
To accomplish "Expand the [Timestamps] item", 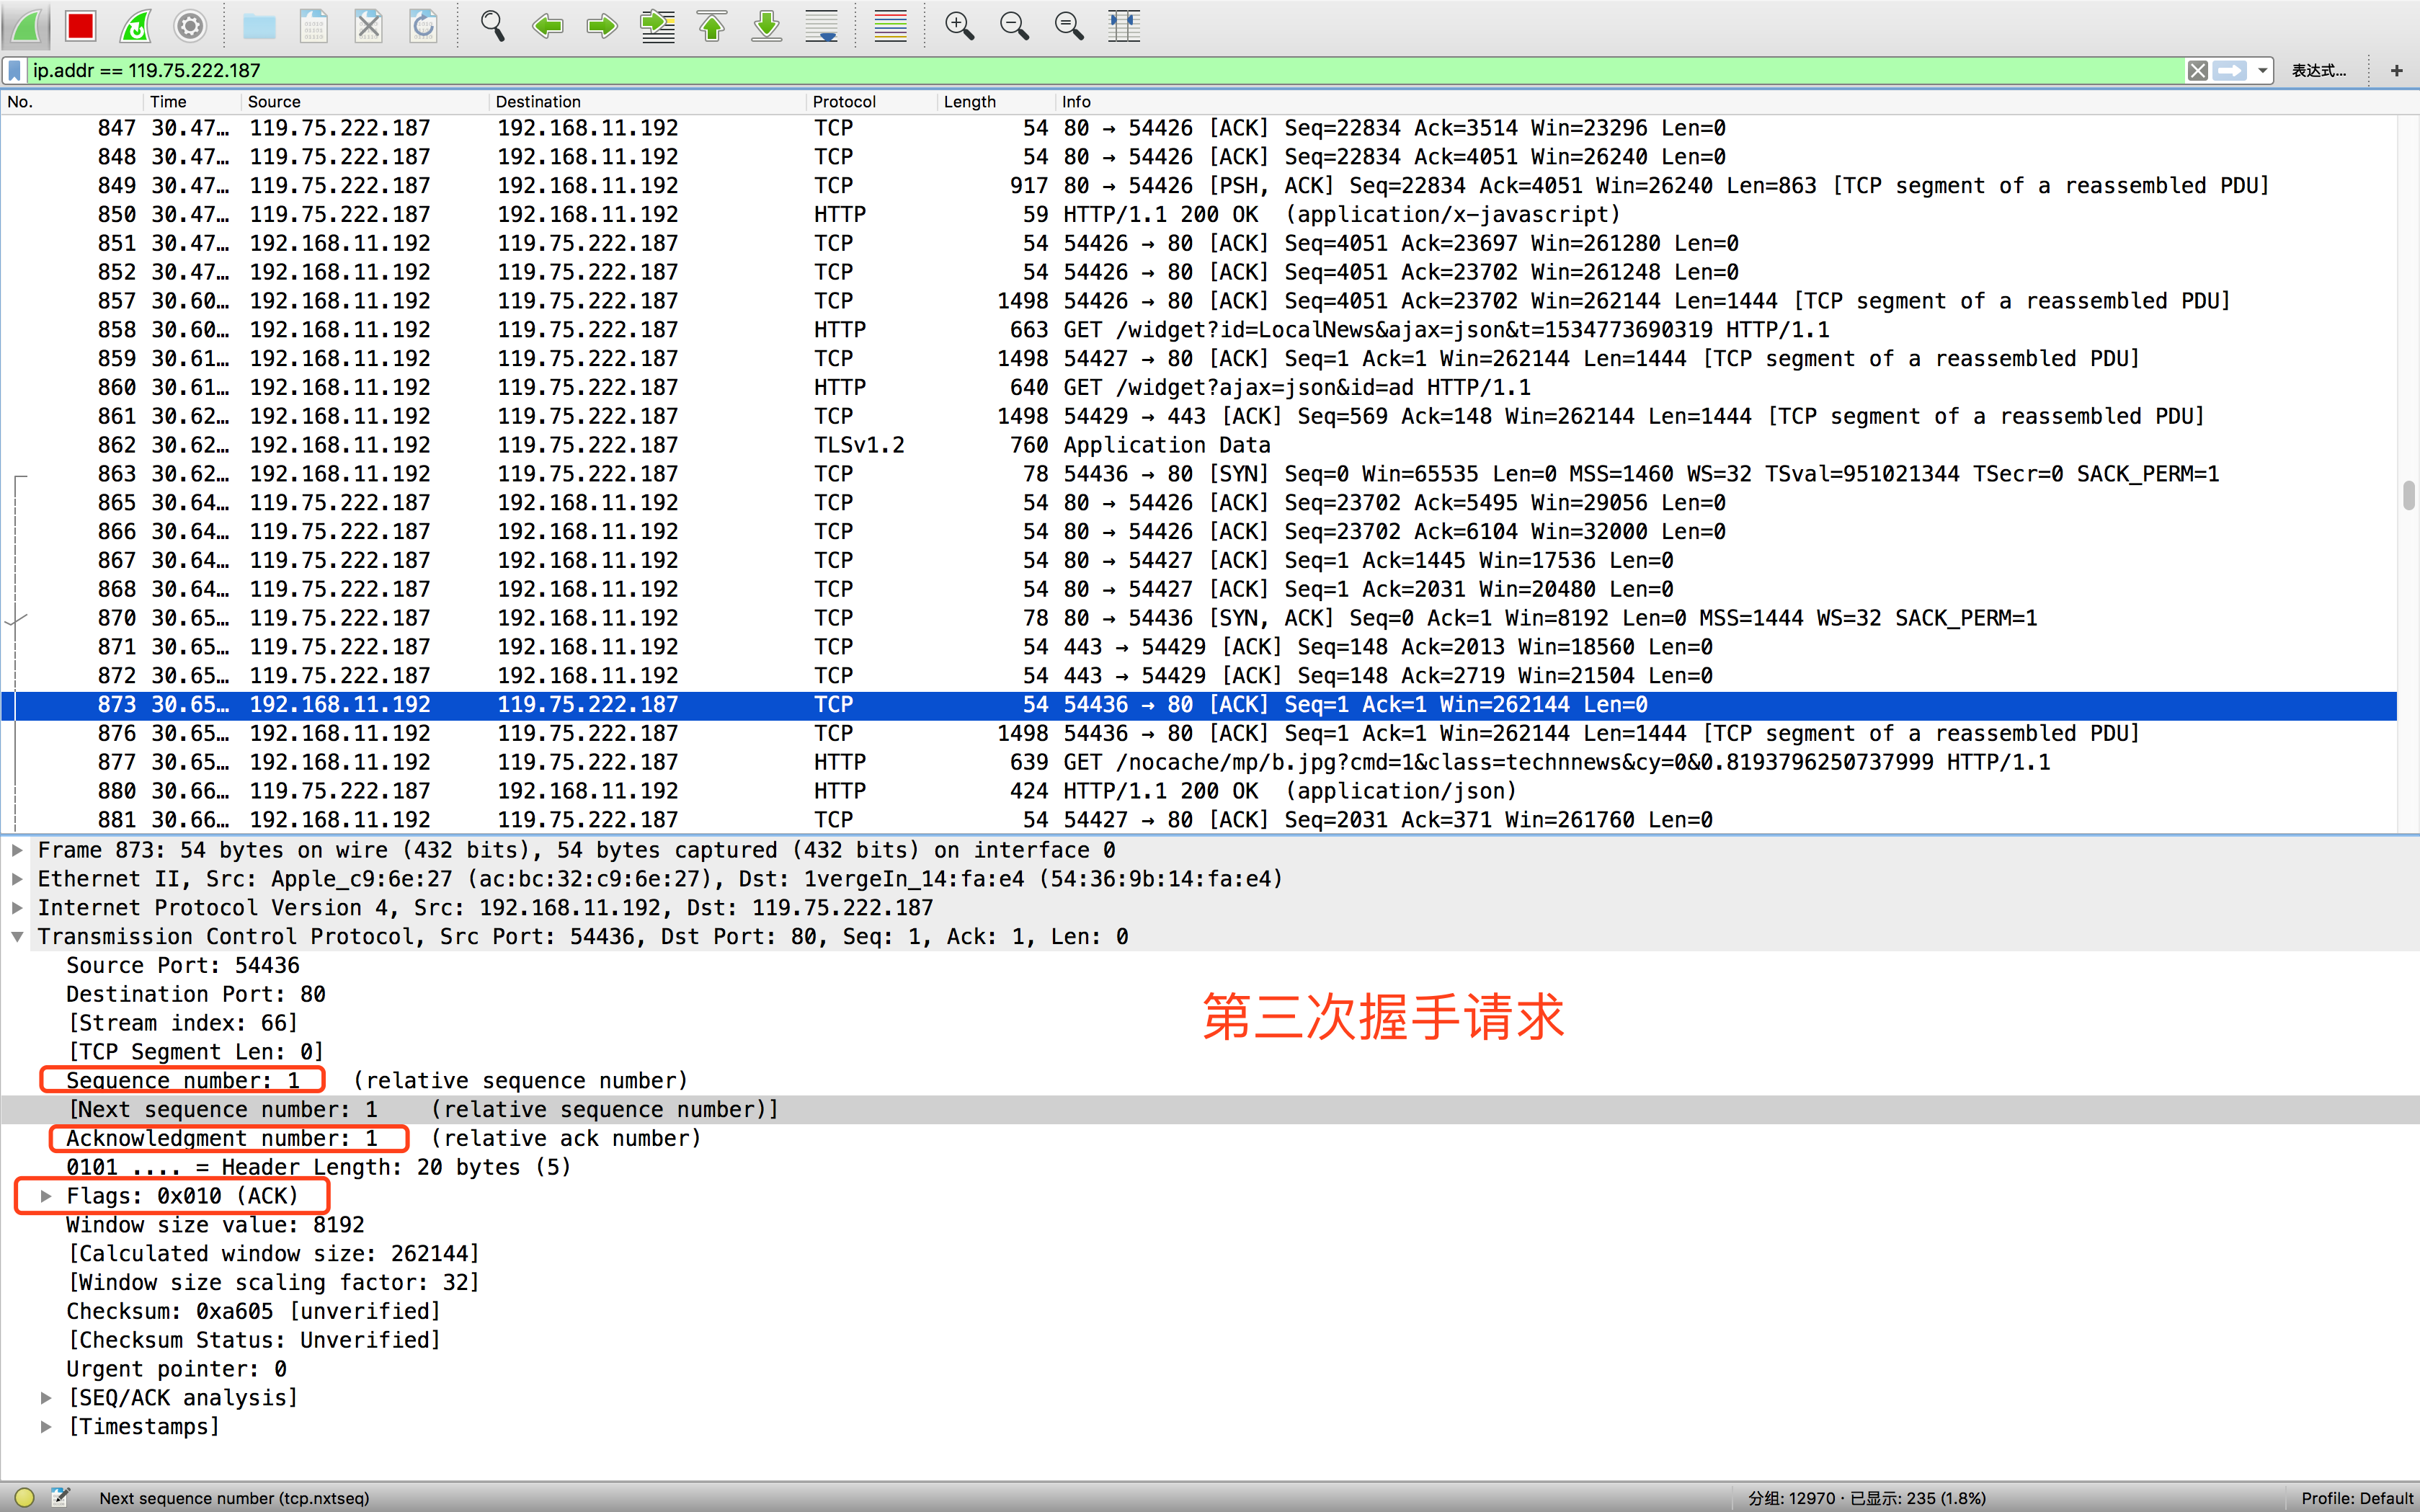I will click(46, 1427).
